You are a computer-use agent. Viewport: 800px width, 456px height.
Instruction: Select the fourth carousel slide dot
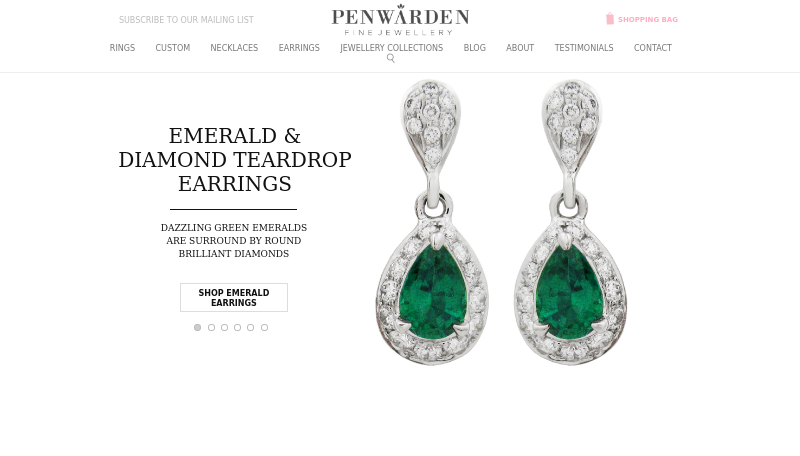(x=238, y=327)
